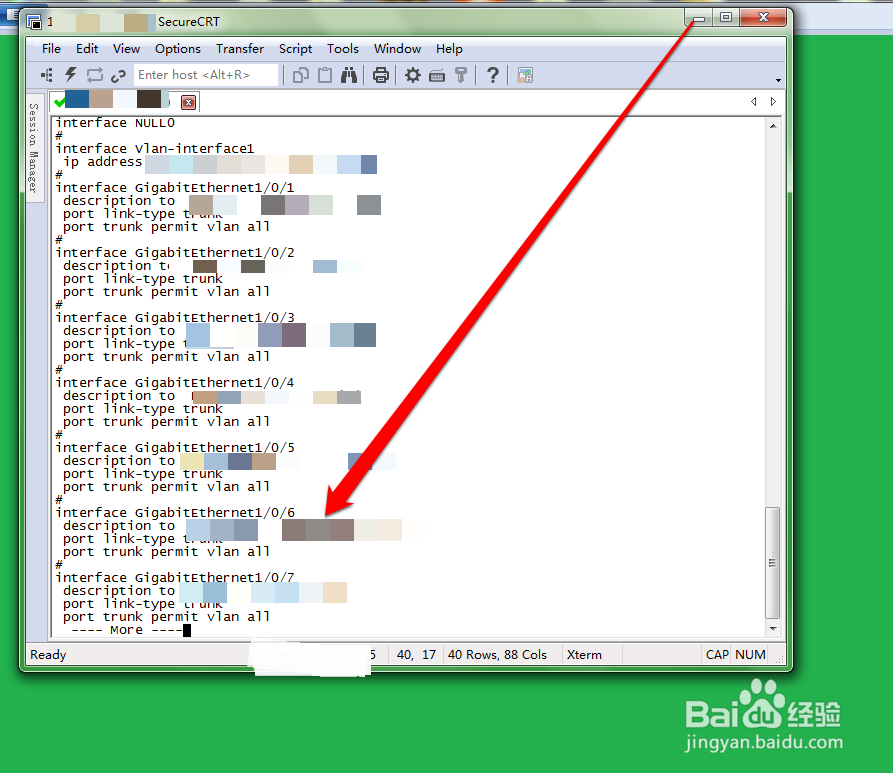Click the green connected checkmark on tab
Viewport: 893px width, 773px height.
(59, 103)
